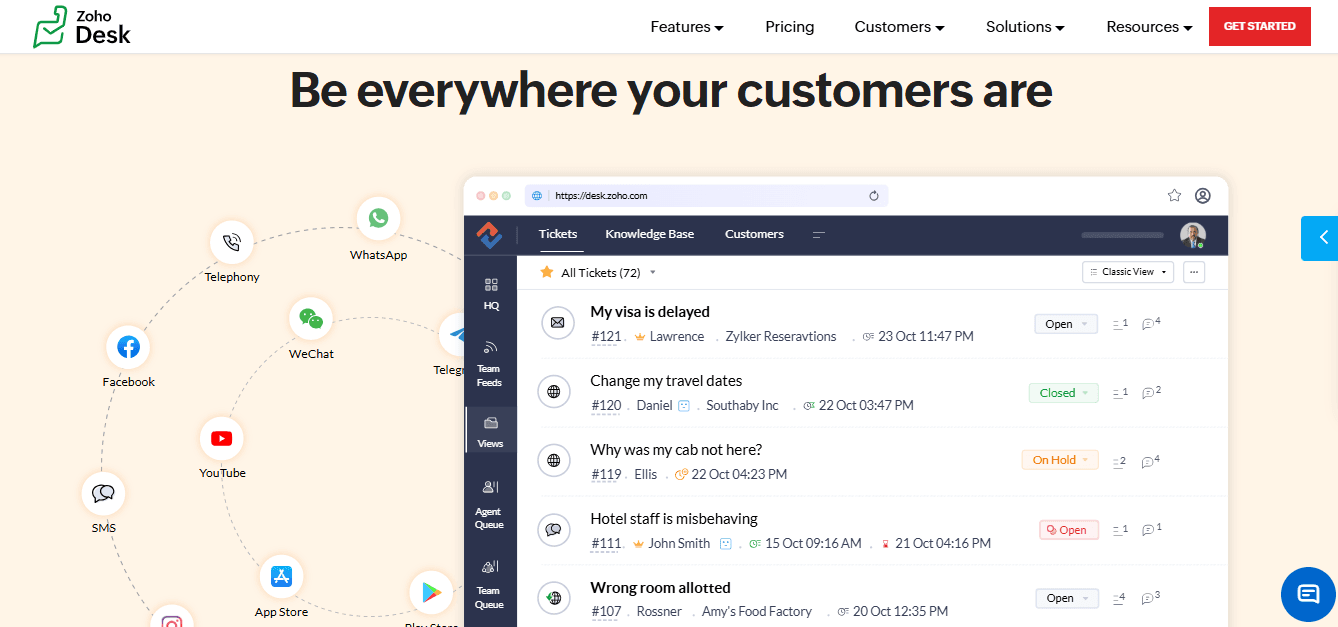Click the Zoho Desk logo
1338x627 pixels.
[82, 26]
